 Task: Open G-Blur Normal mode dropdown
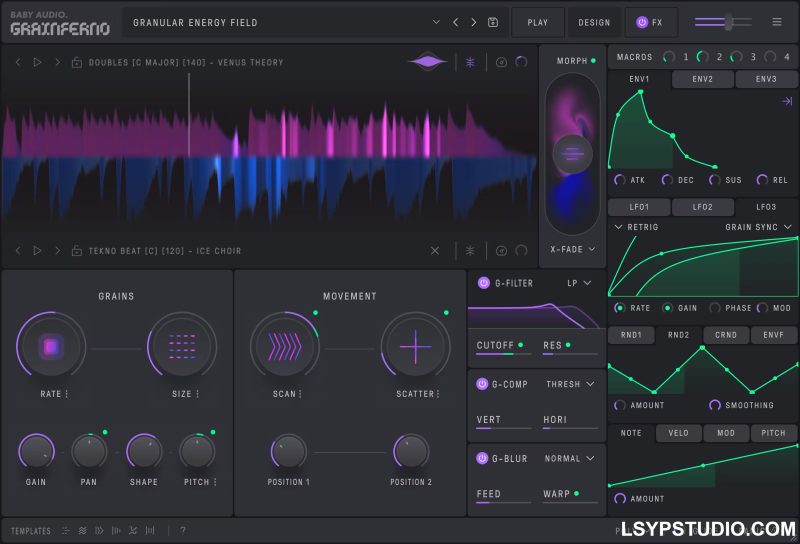pos(569,458)
